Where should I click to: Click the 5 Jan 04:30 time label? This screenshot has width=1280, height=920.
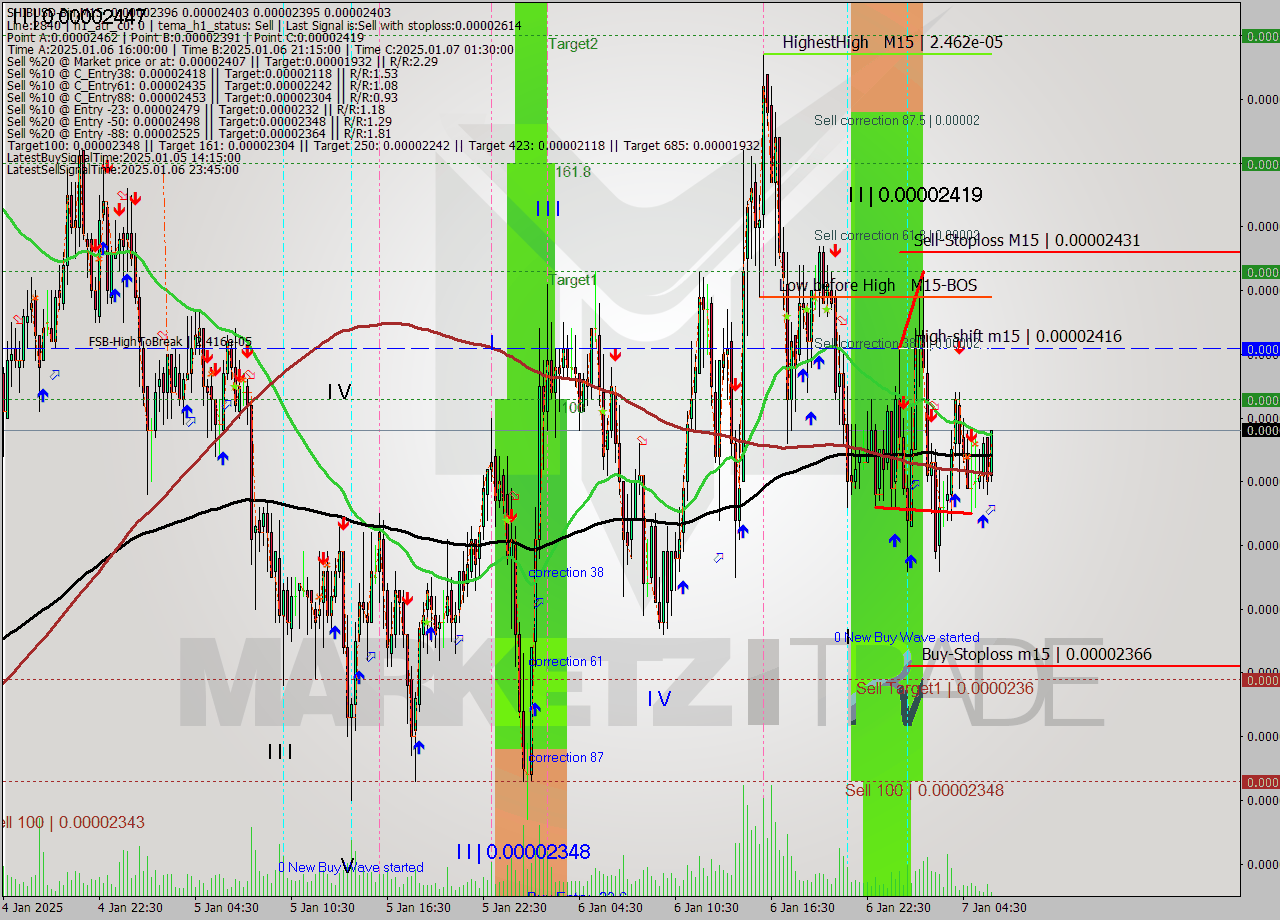[226, 908]
